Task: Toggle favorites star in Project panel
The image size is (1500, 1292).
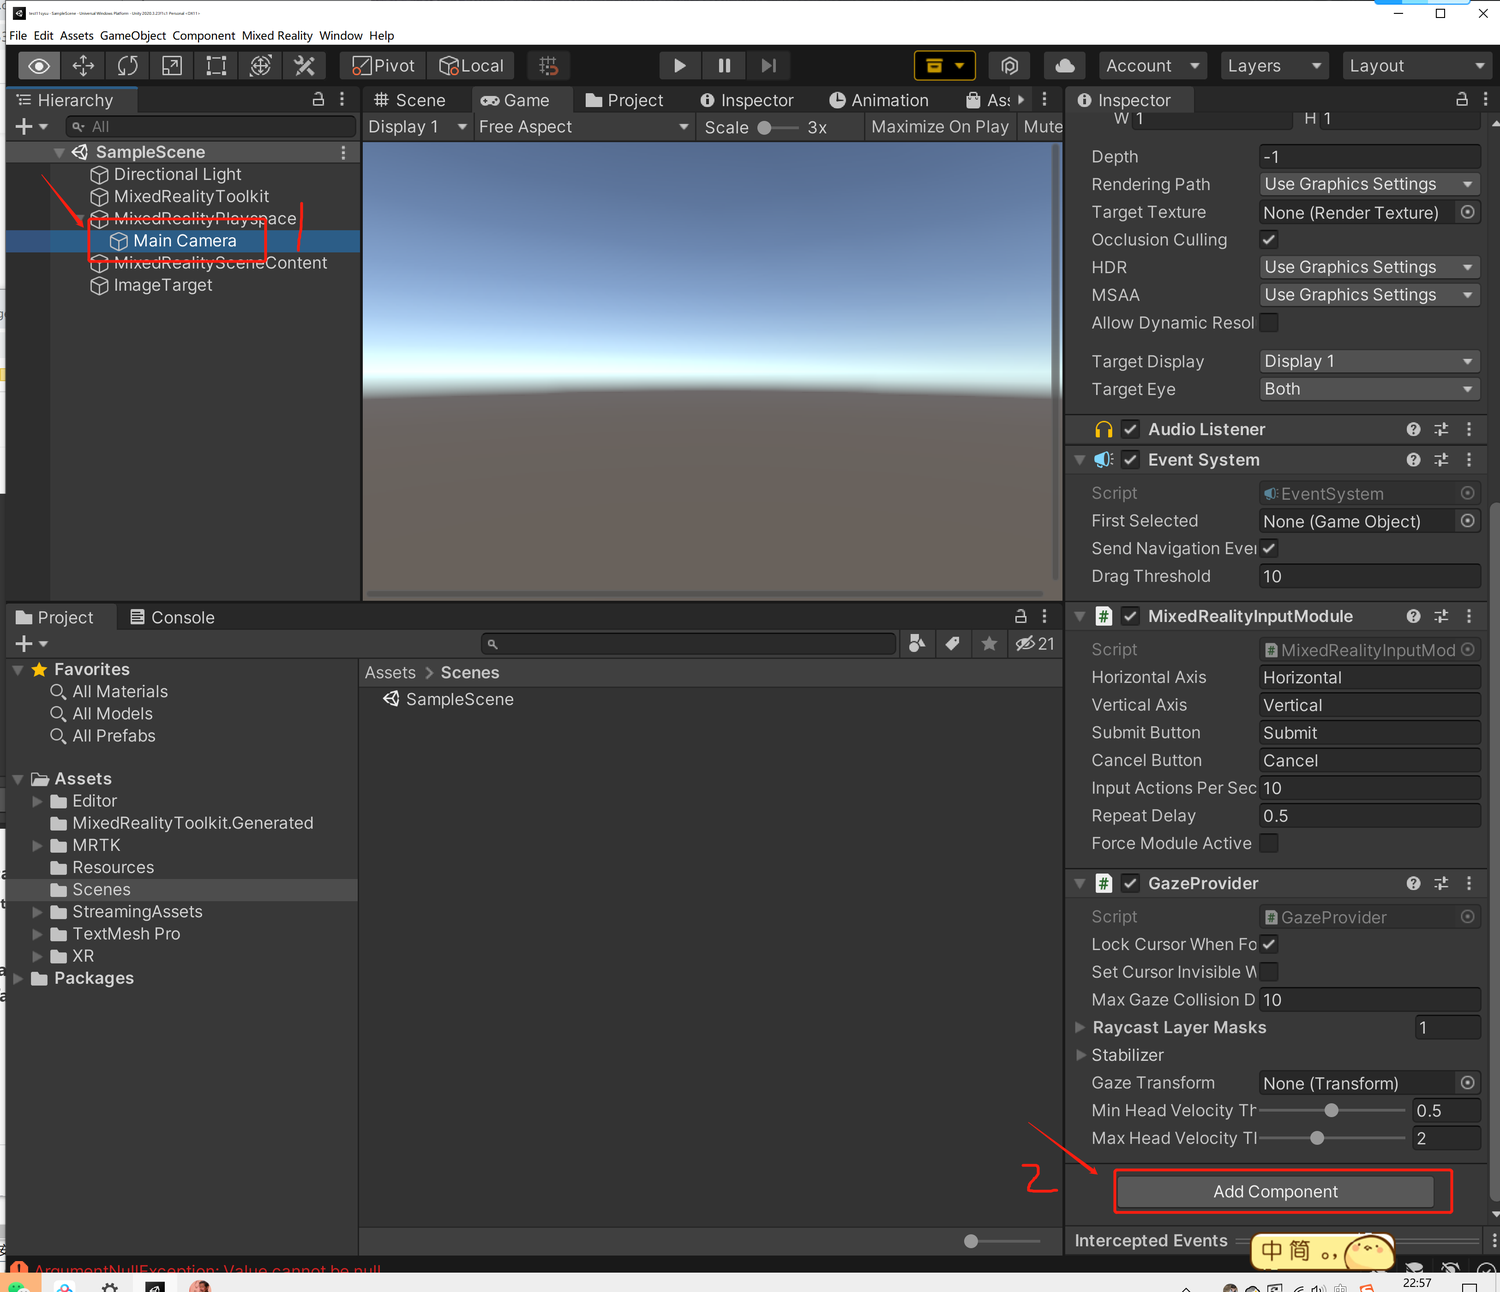Action: (989, 644)
